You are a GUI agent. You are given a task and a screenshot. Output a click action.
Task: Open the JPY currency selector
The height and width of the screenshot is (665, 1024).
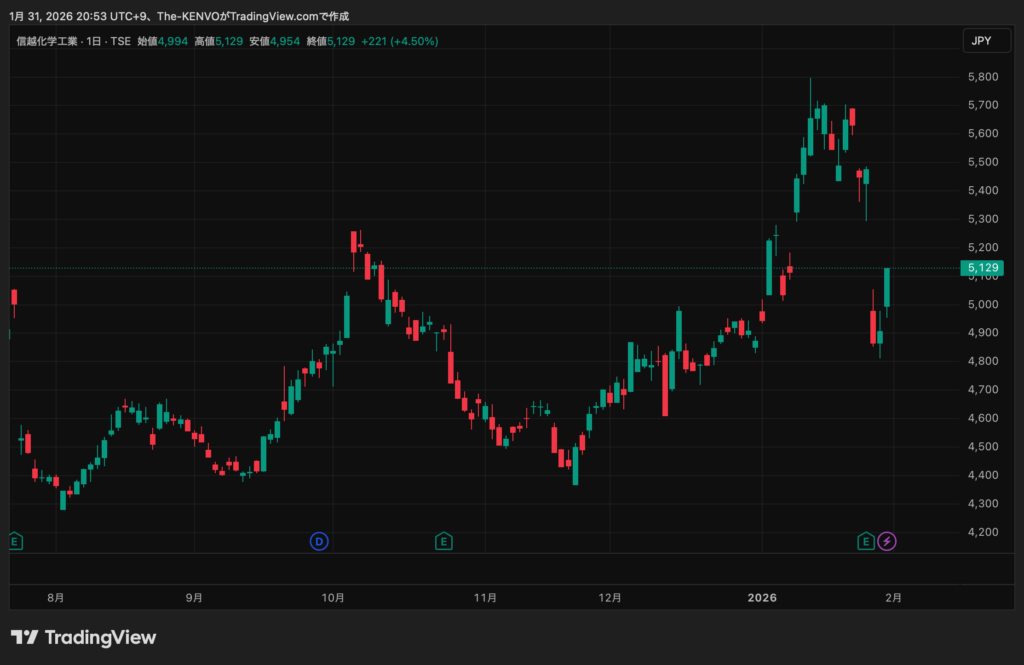point(981,40)
